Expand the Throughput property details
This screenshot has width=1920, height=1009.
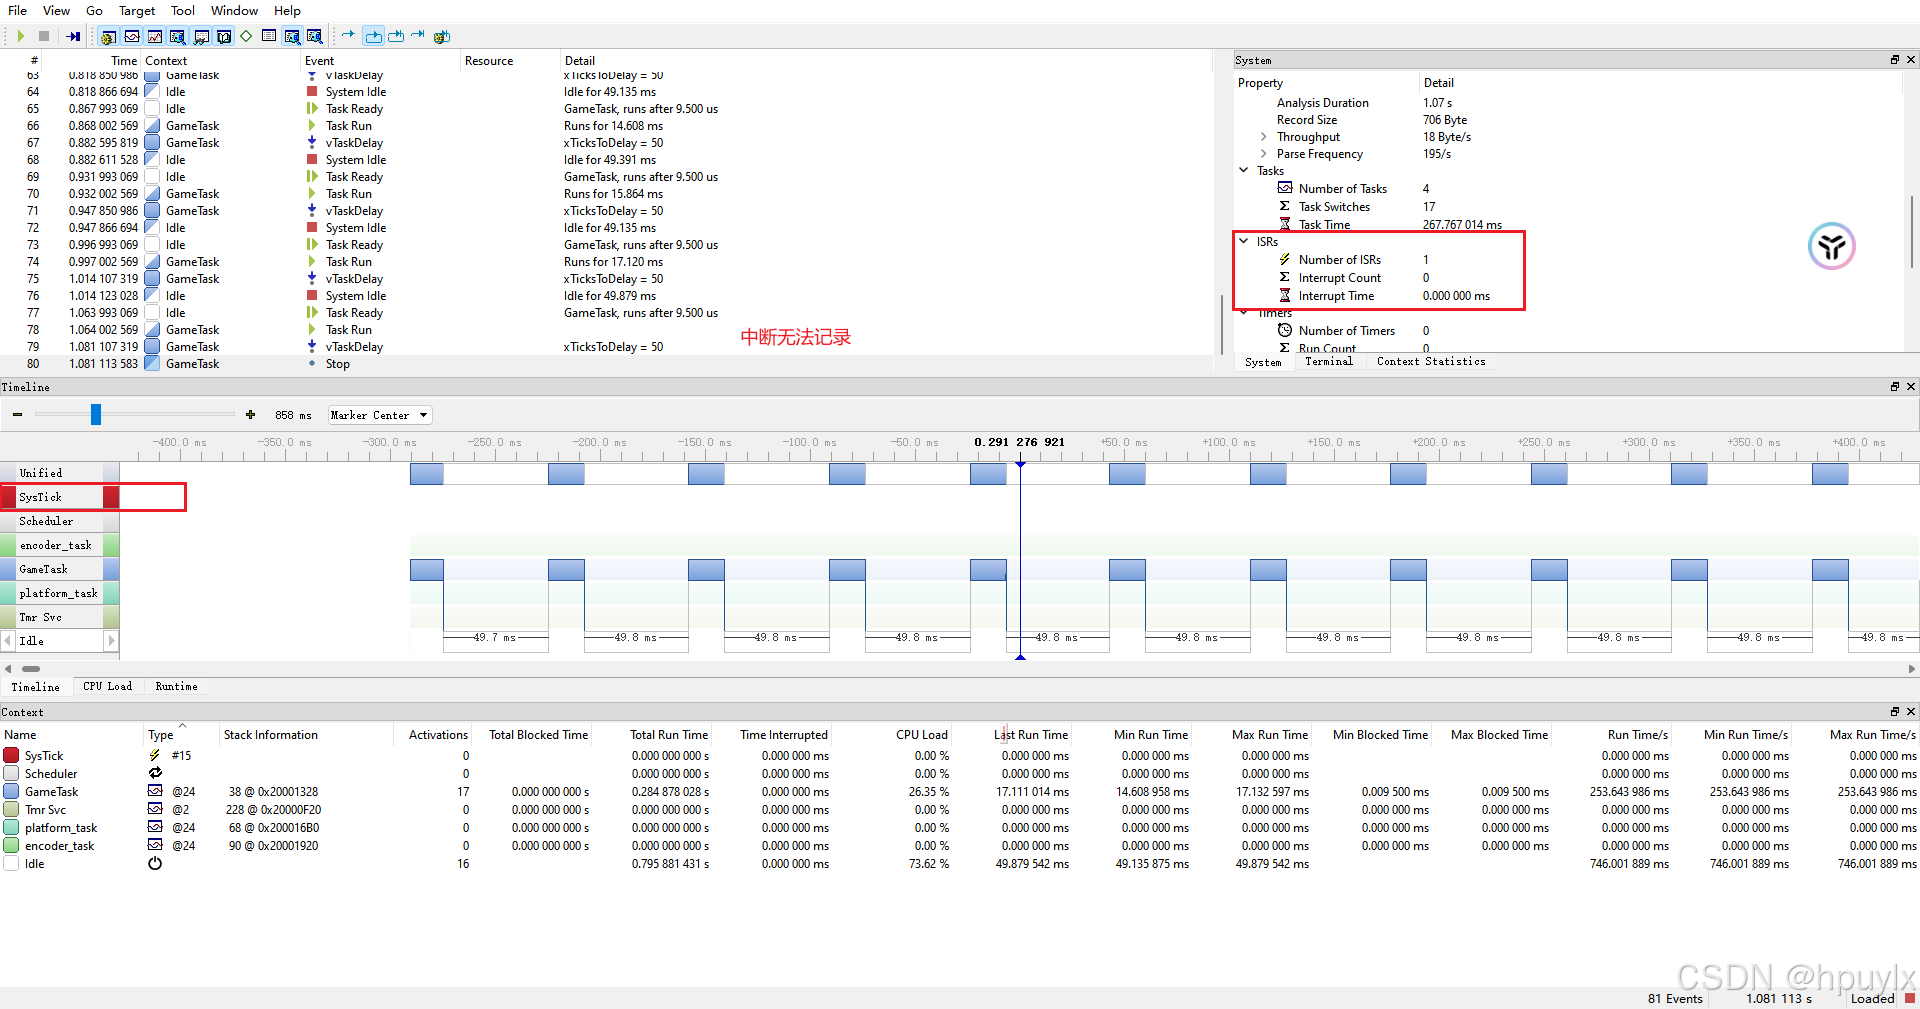(1265, 137)
